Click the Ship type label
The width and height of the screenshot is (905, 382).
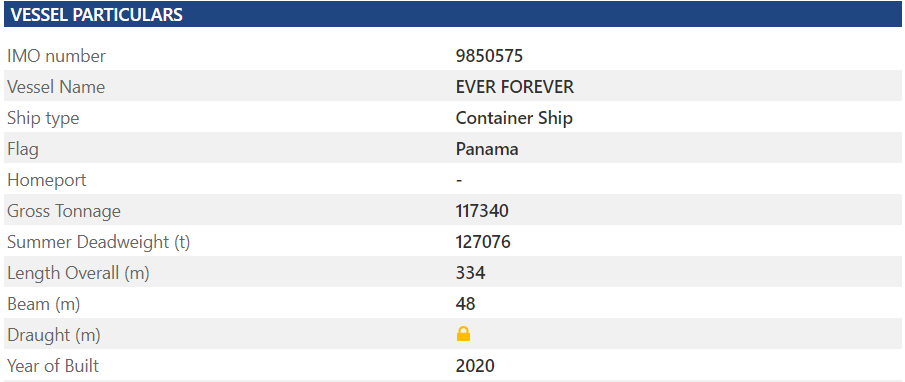43,118
